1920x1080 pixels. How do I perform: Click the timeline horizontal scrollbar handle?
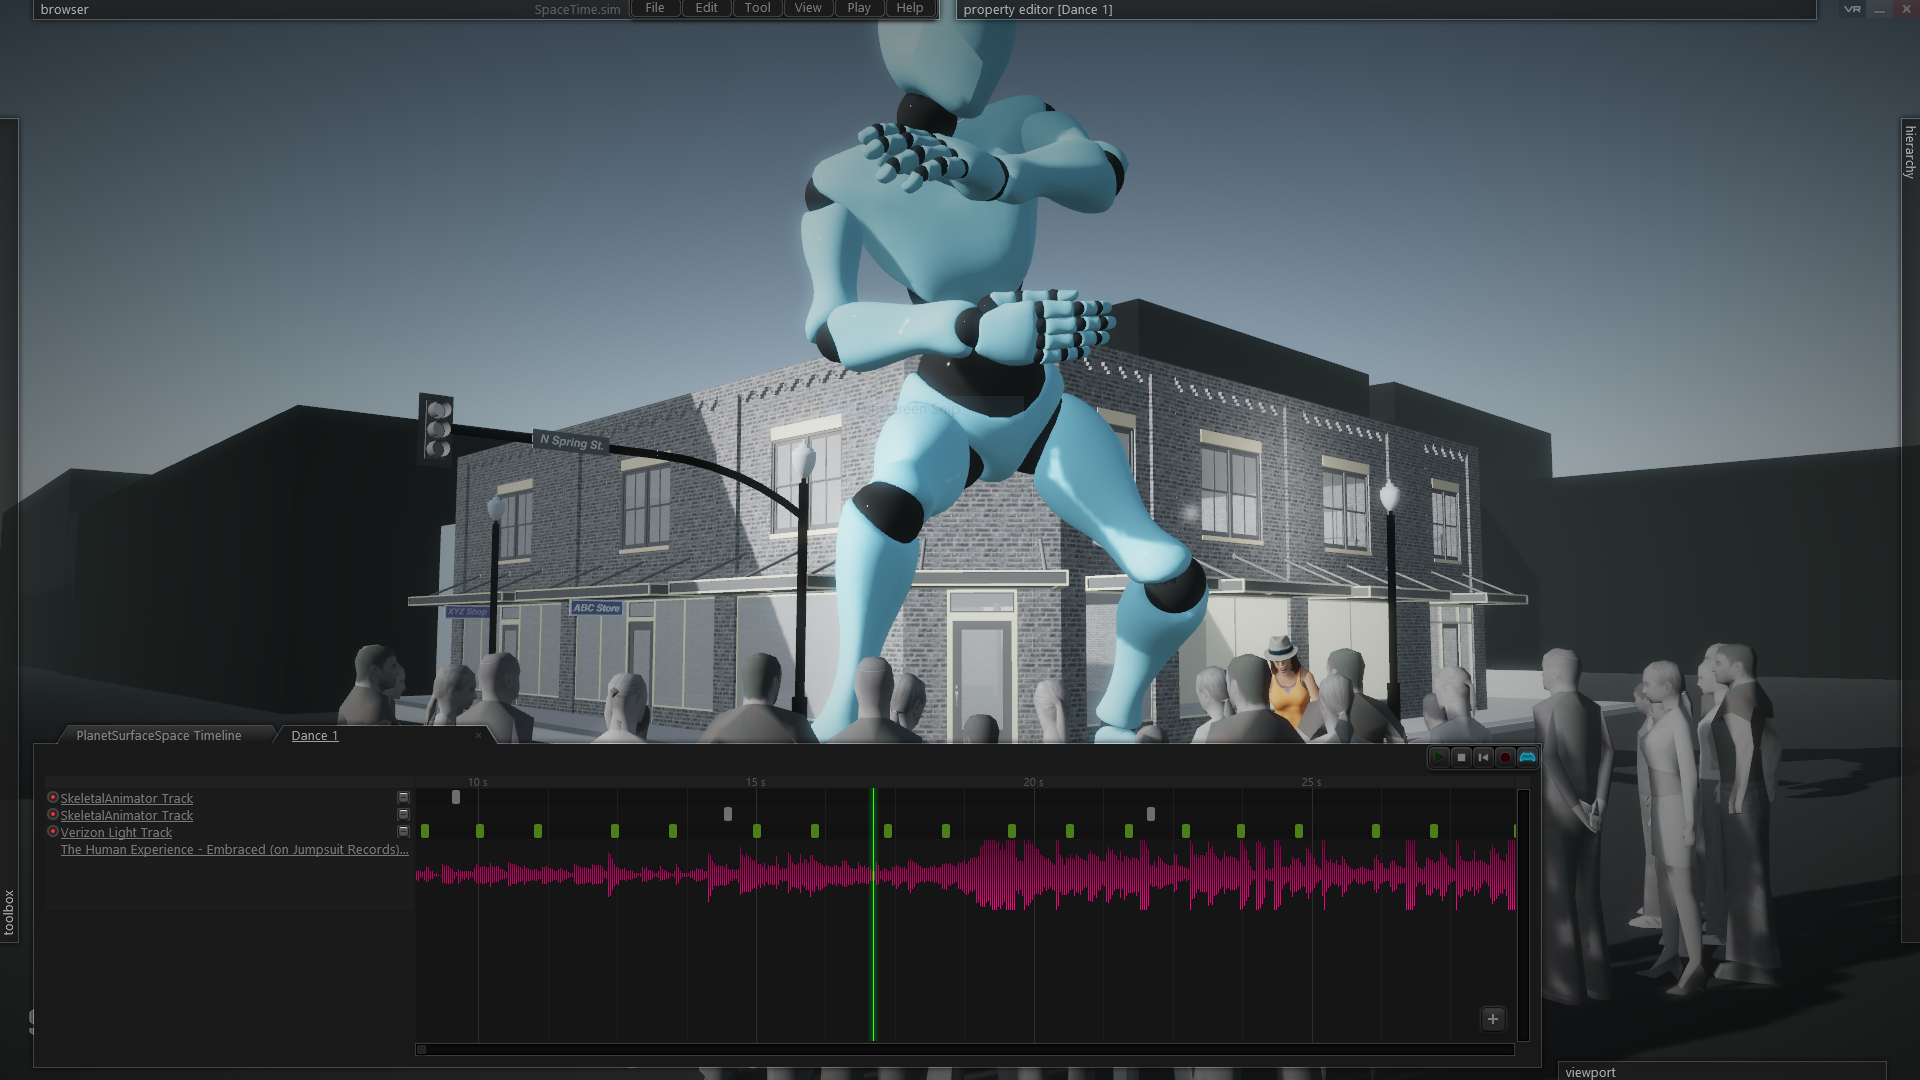[x=421, y=1050]
